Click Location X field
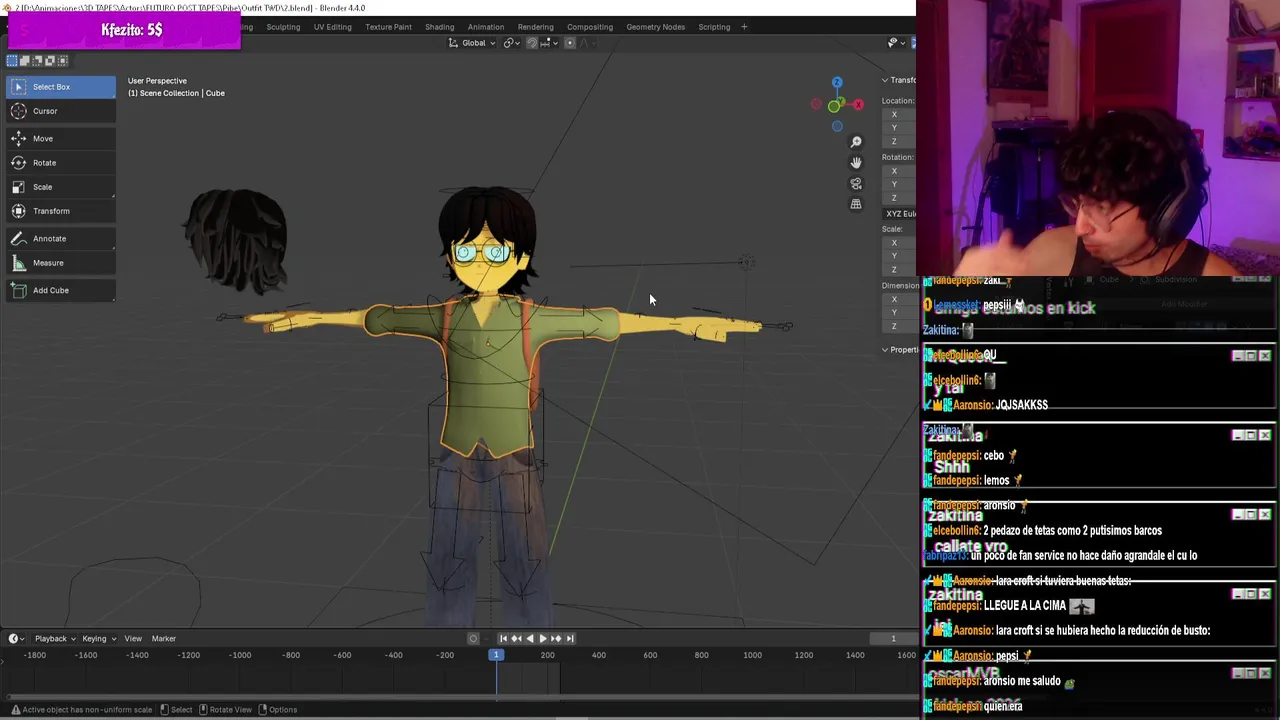 pyautogui.click(x=899, y=115)
